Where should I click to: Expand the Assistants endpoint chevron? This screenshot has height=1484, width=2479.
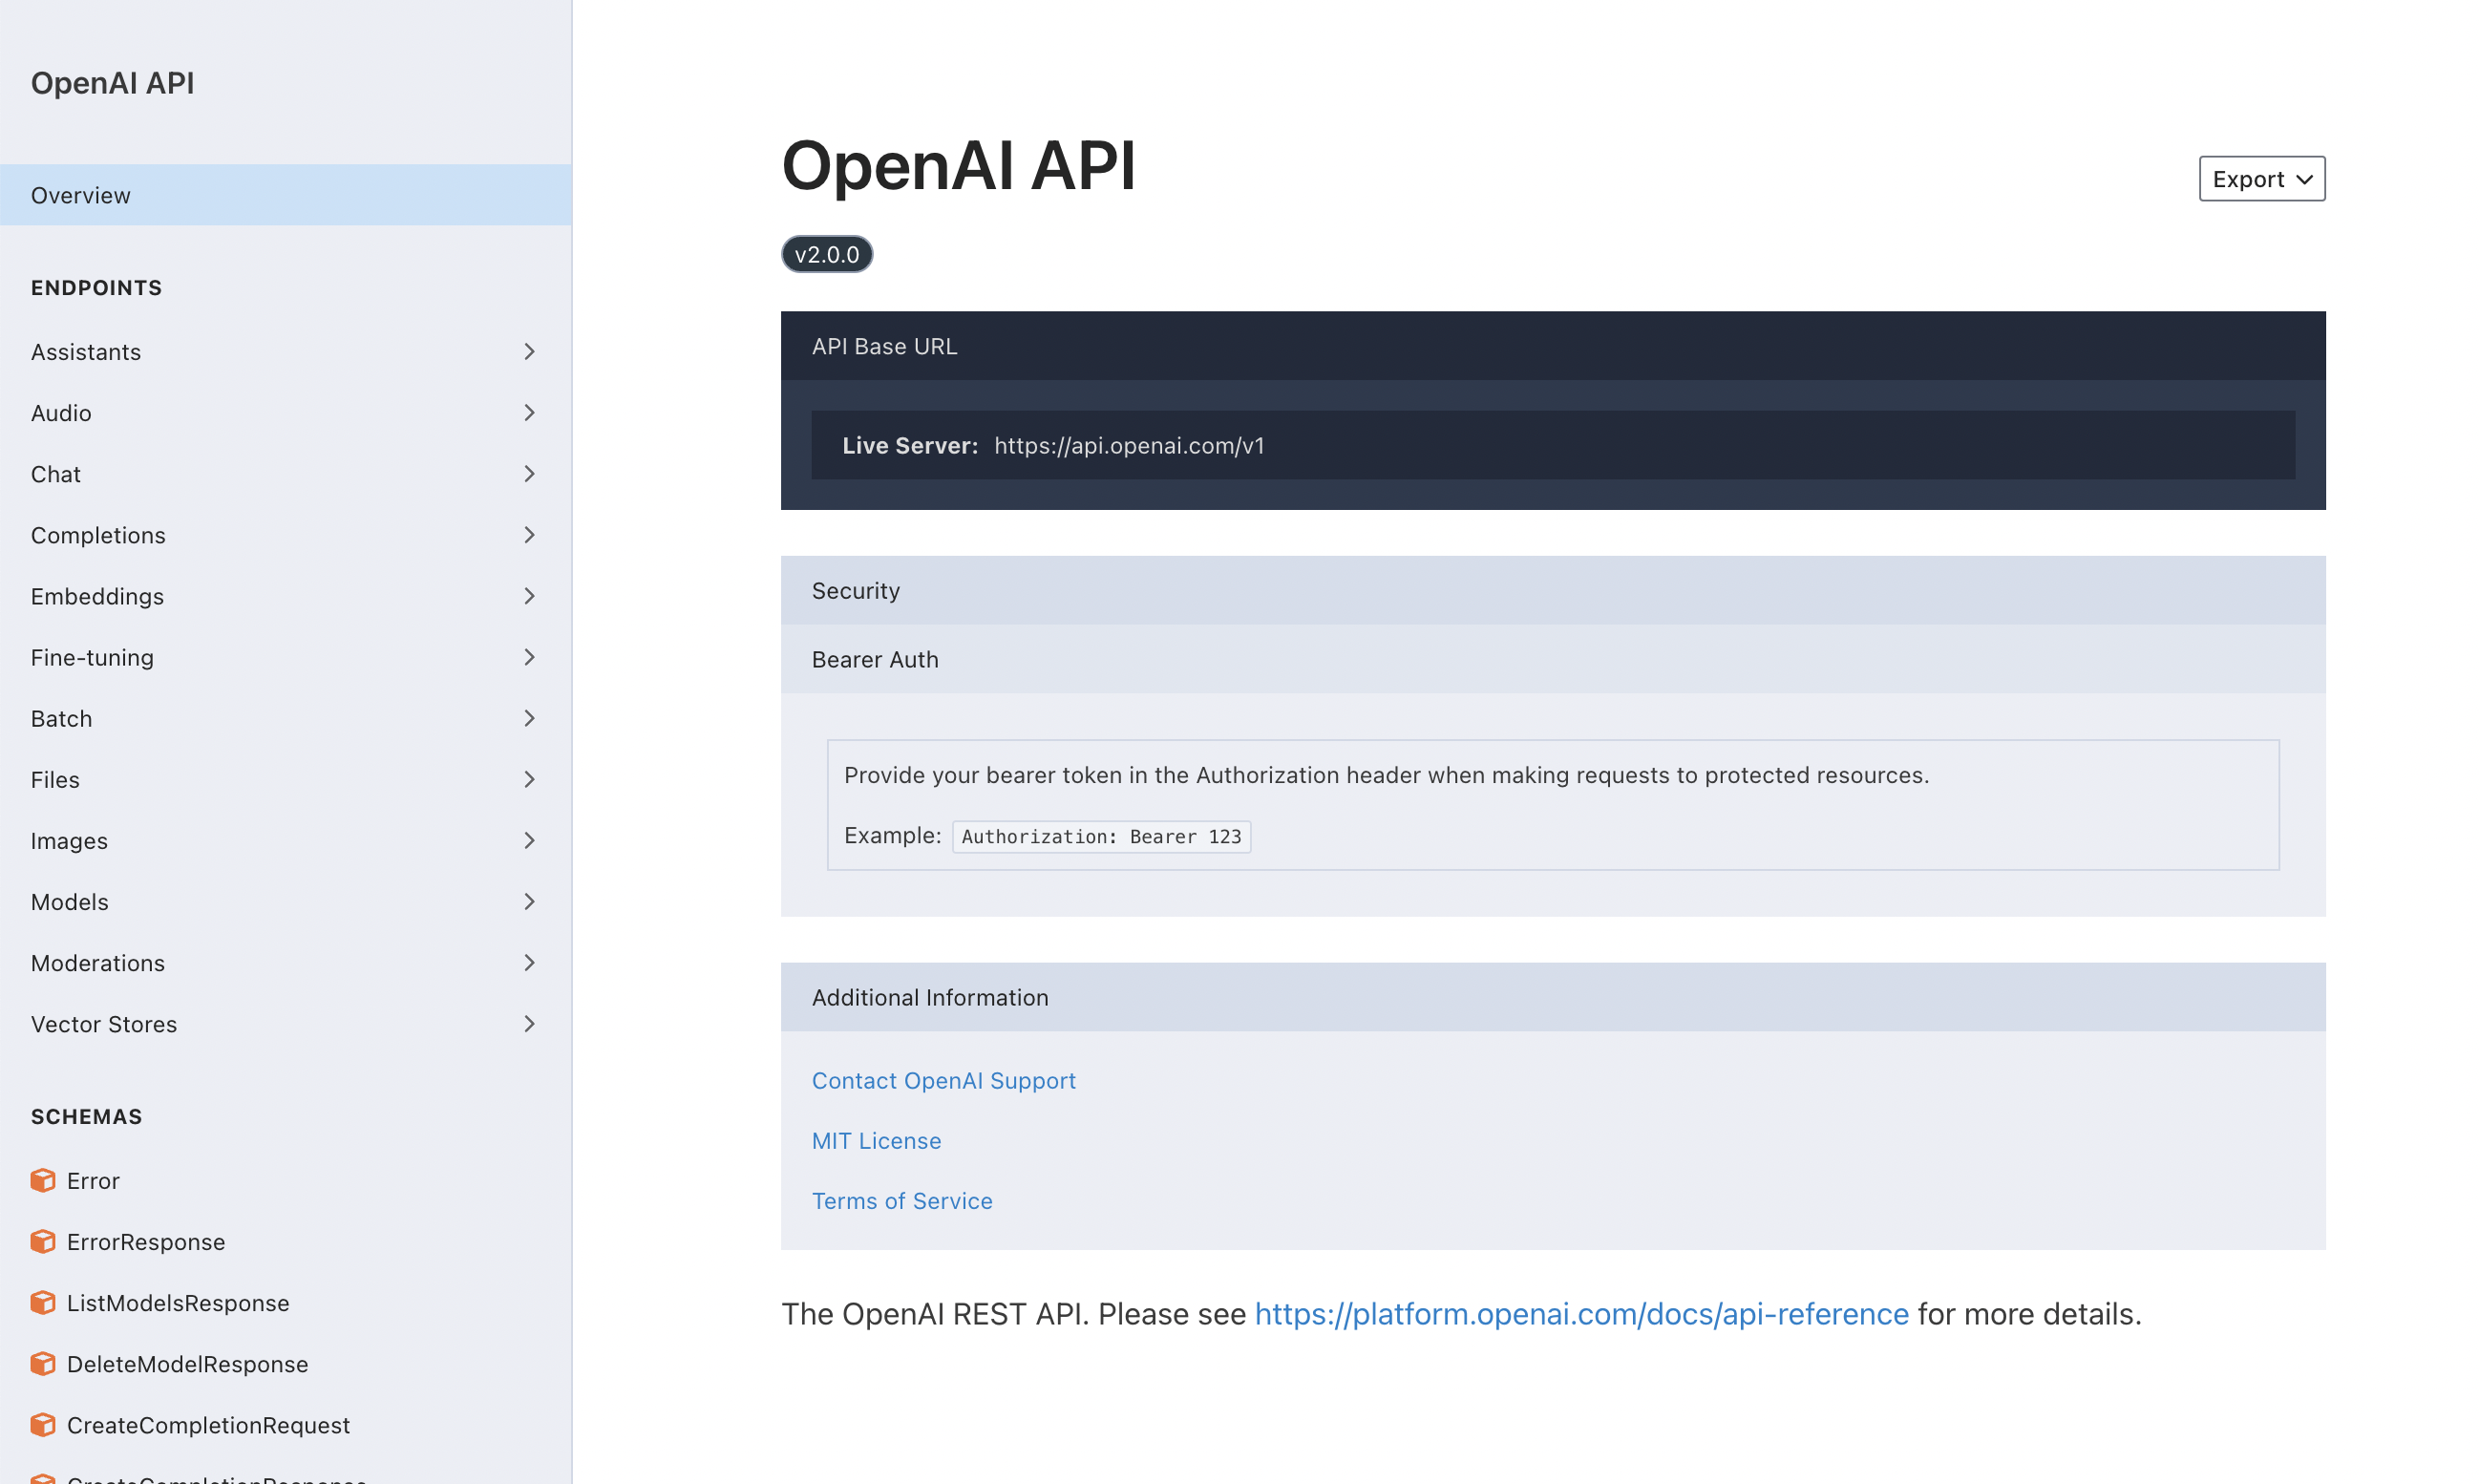529,352
